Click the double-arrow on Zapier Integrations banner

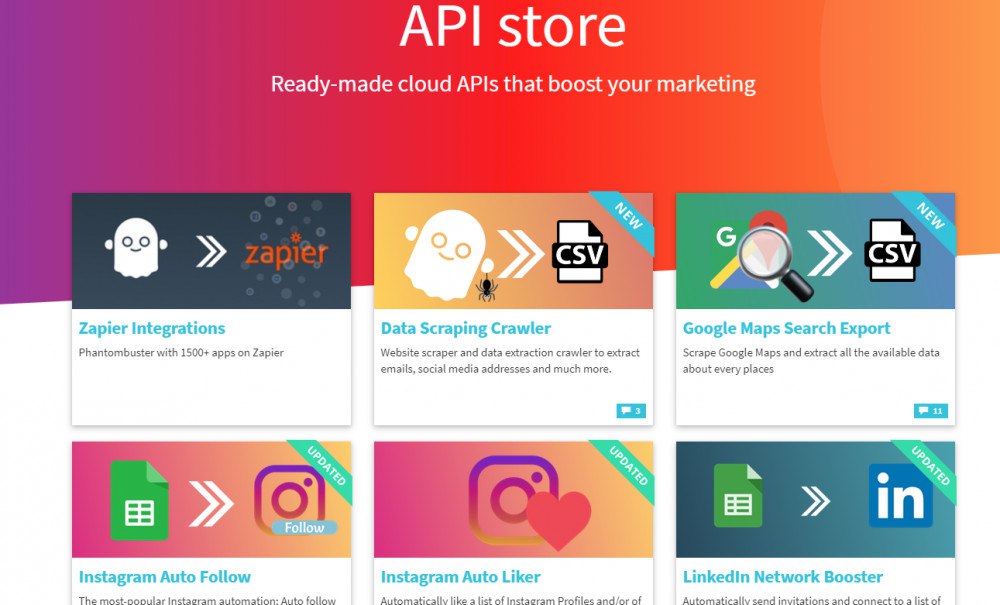pyautogui.click(x=211, y=251)
